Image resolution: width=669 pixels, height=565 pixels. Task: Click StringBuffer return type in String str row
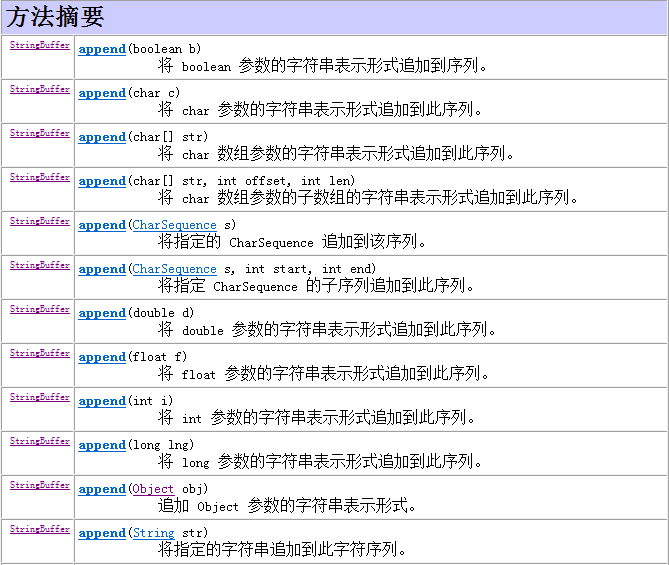[x=40, y=529]
